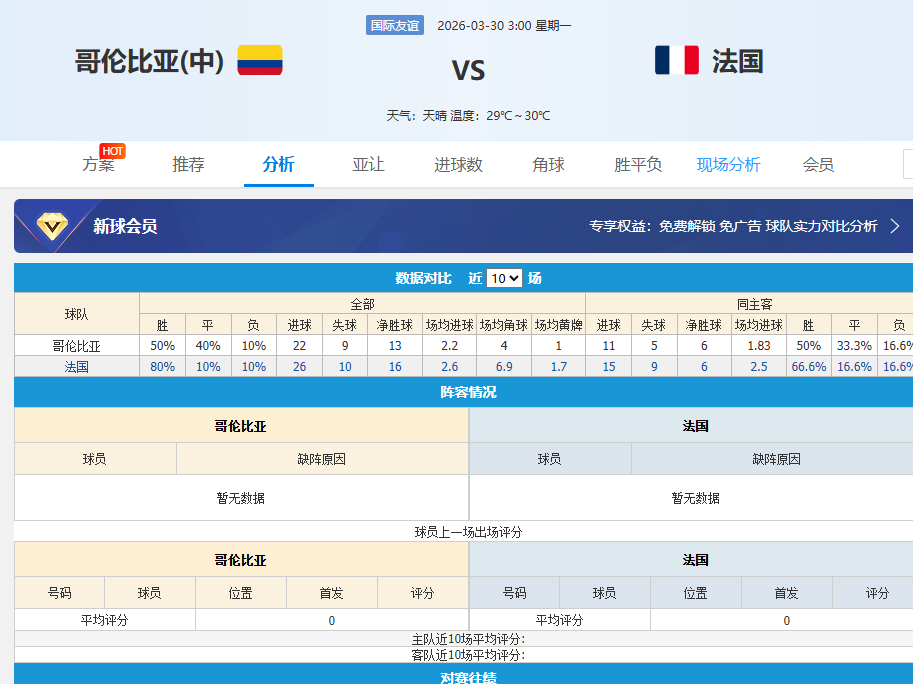Click the France flag icon
The height and width of the screenshot is (684, 913).
pos(677,60)
